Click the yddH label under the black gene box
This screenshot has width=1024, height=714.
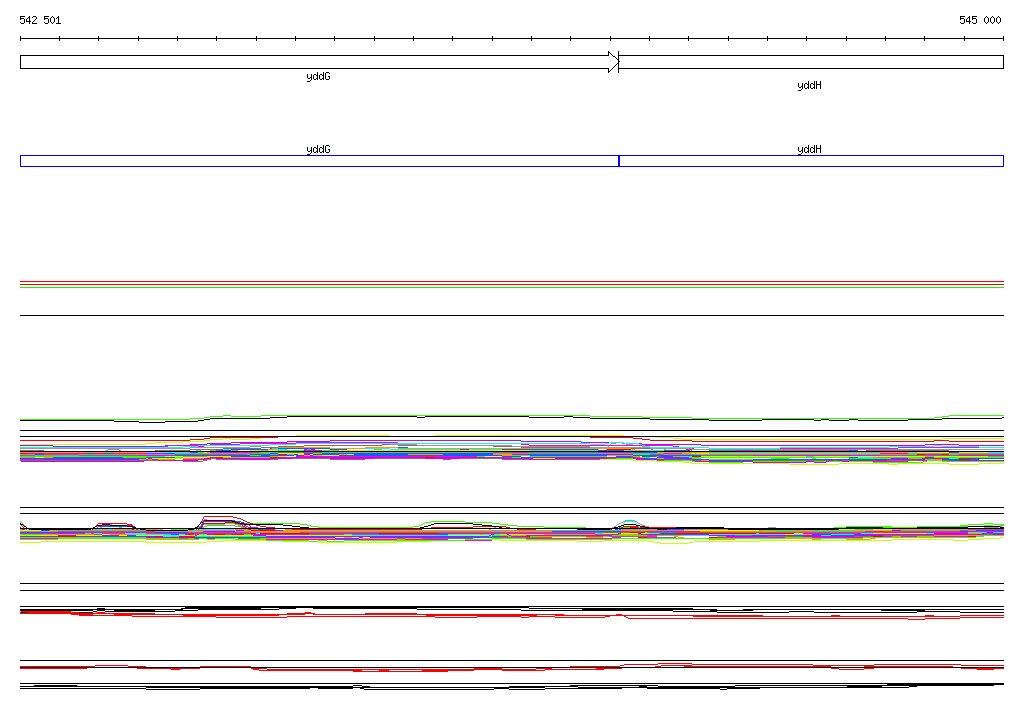tap(809, 86)
